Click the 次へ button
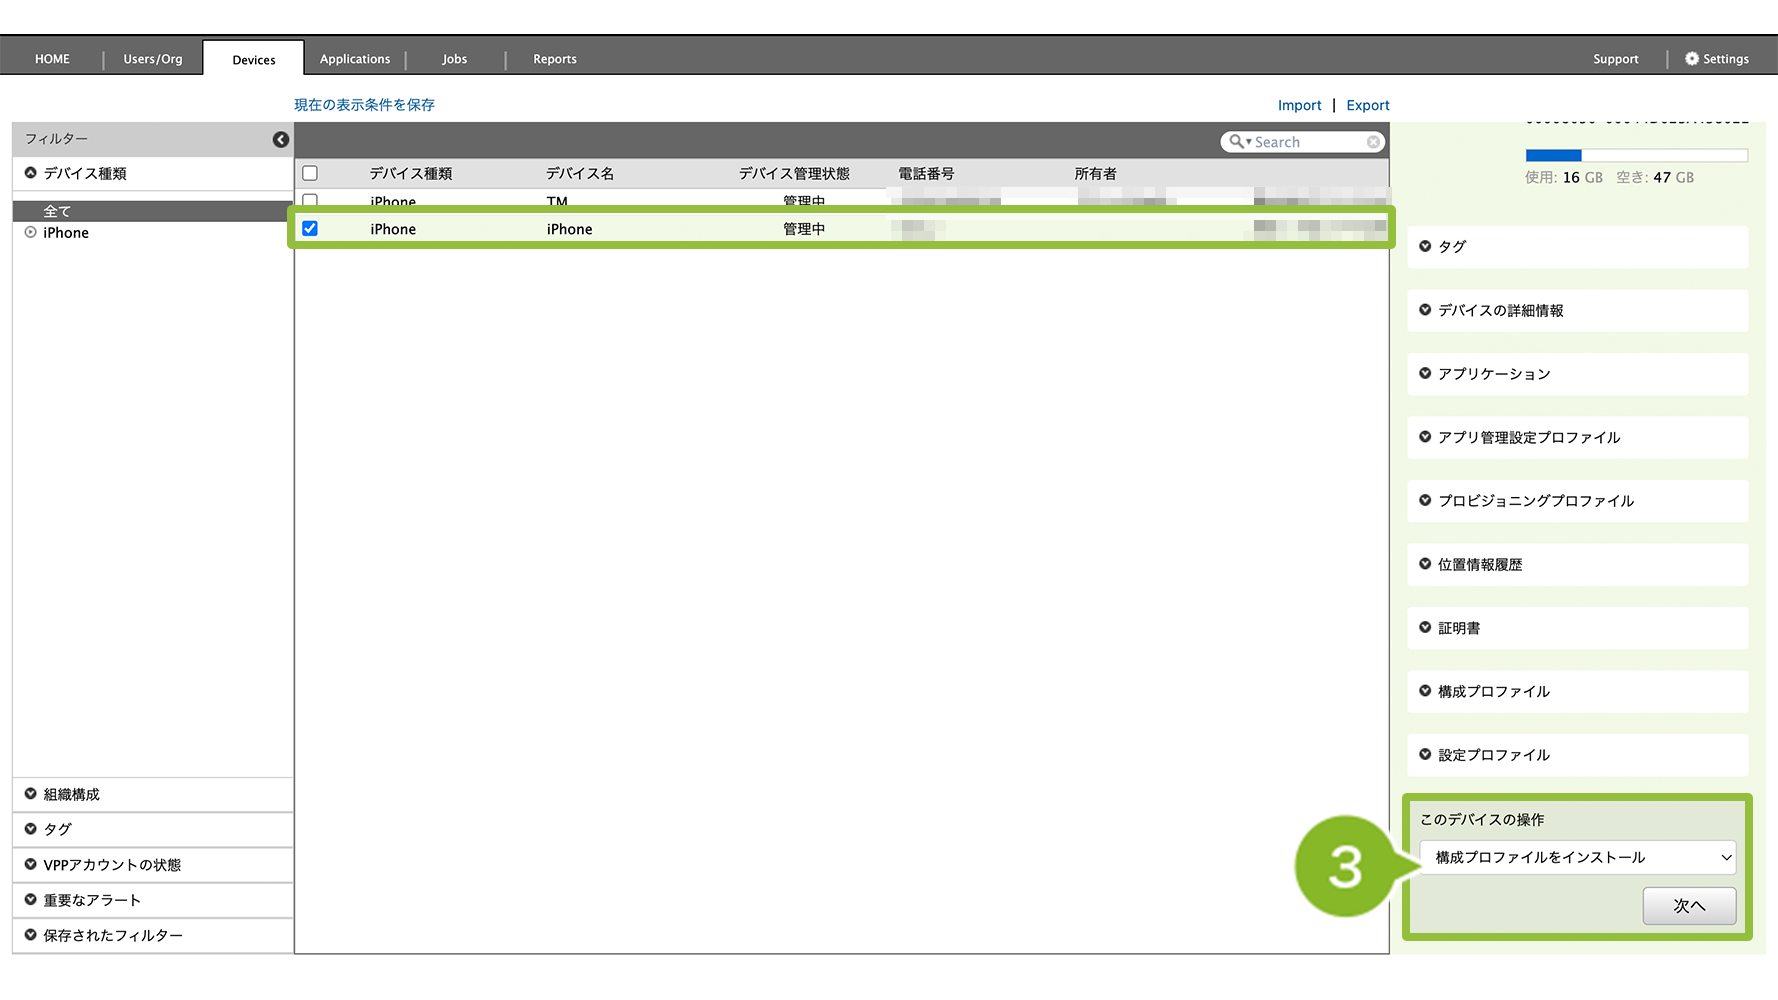1778x1000 pixels. pos(1689,906)
